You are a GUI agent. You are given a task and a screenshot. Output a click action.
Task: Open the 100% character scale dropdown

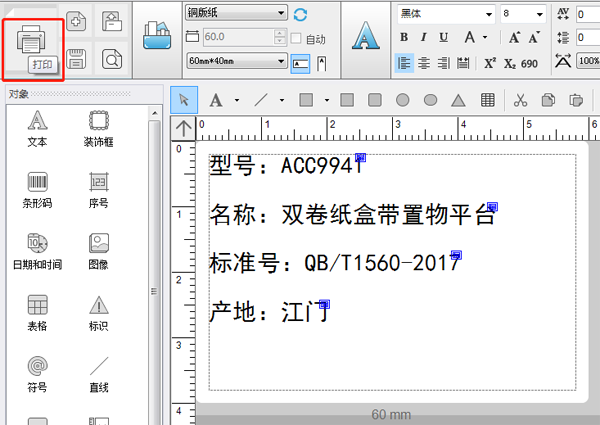click(x=588, y=61)
